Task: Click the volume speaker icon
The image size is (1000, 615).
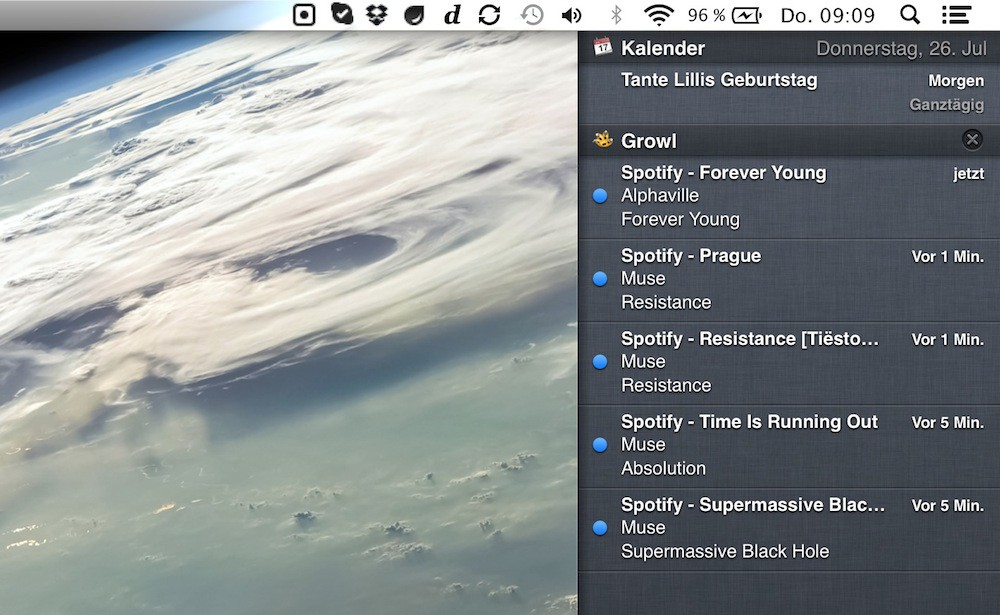Action: (571, 15)
